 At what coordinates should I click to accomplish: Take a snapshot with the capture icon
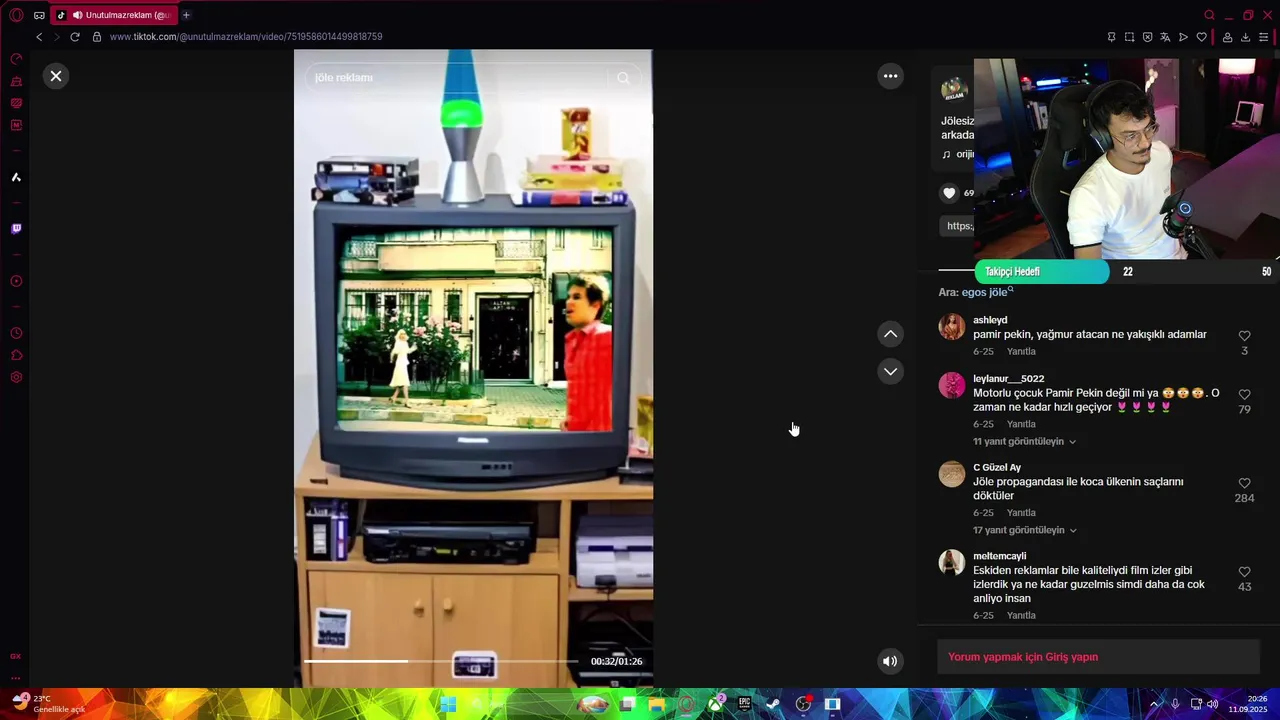point(1129,37)
